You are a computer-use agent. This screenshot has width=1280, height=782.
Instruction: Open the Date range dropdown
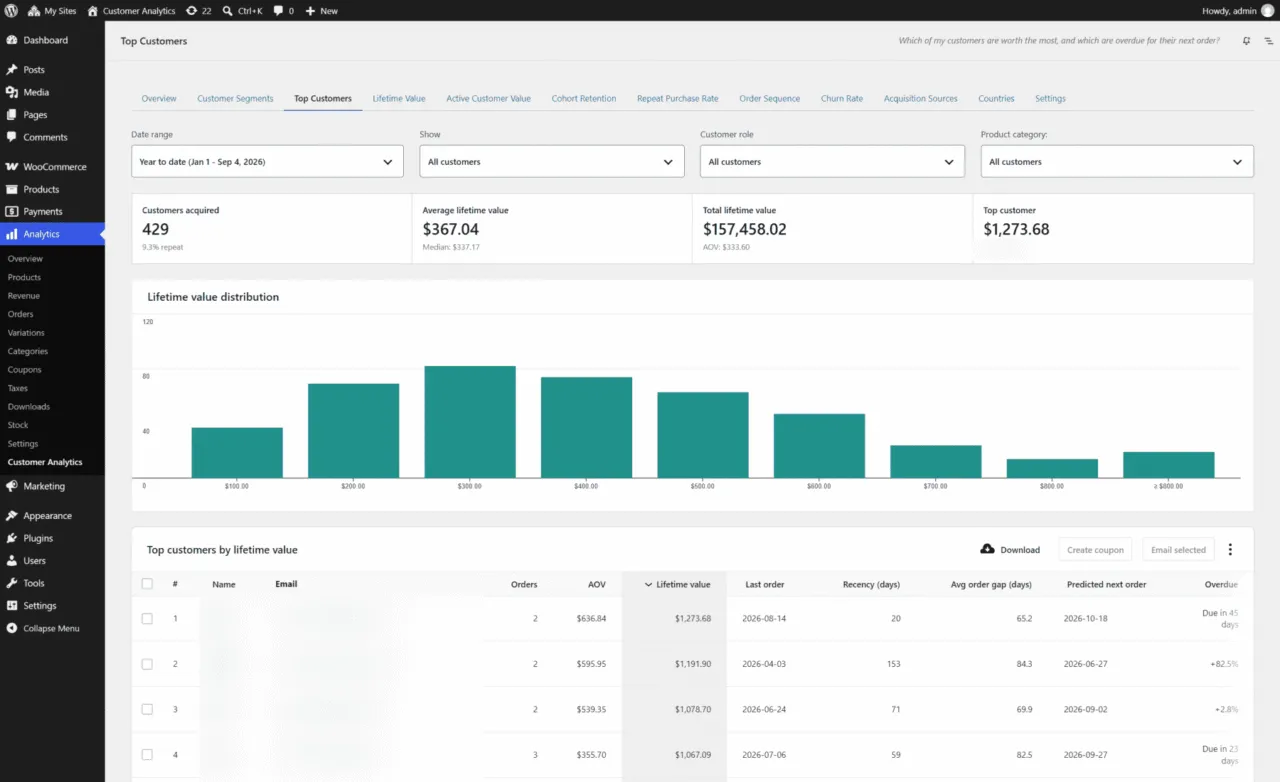[267, 161]
